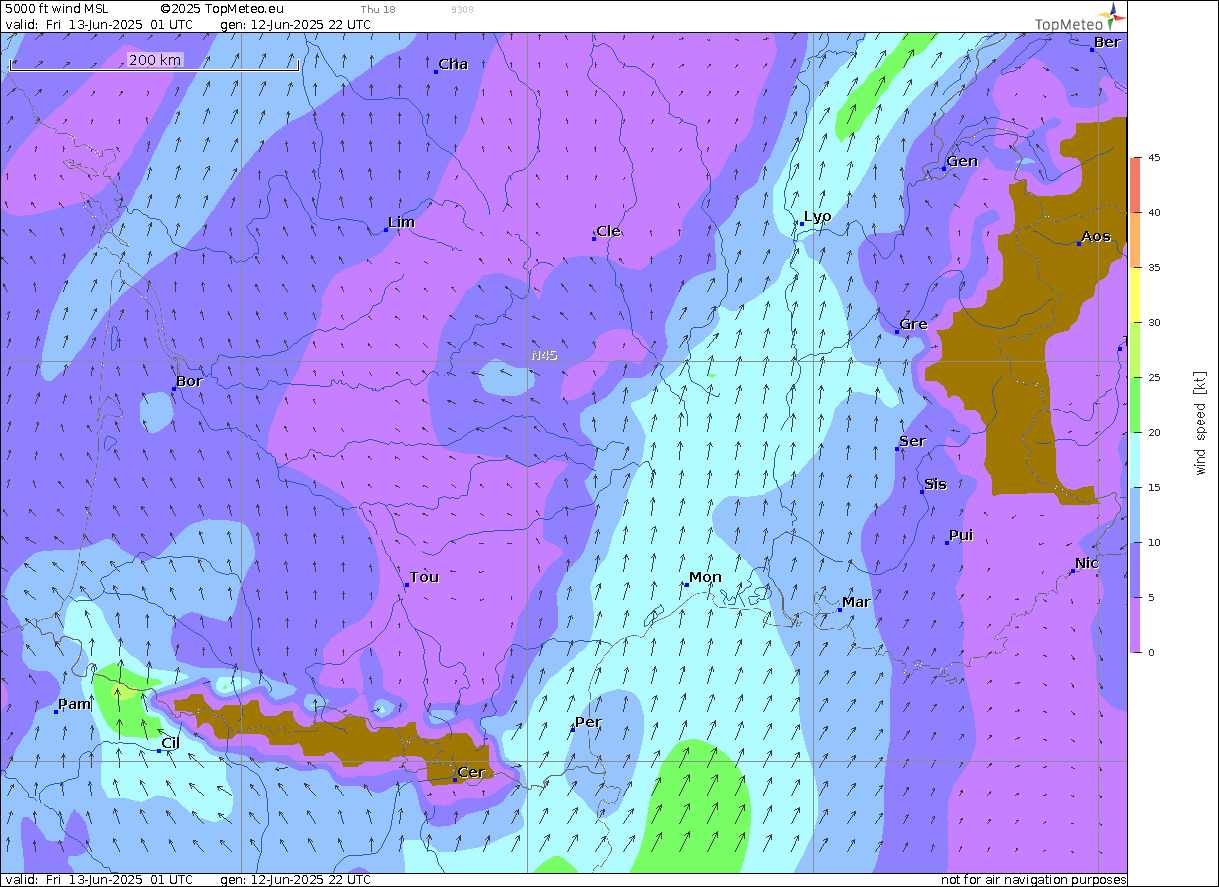Image resolution: width=1219 pixels, height=887 pixels.
Task: Click the orange 35–40 kt legend segment
Action: click(1135, 239)
